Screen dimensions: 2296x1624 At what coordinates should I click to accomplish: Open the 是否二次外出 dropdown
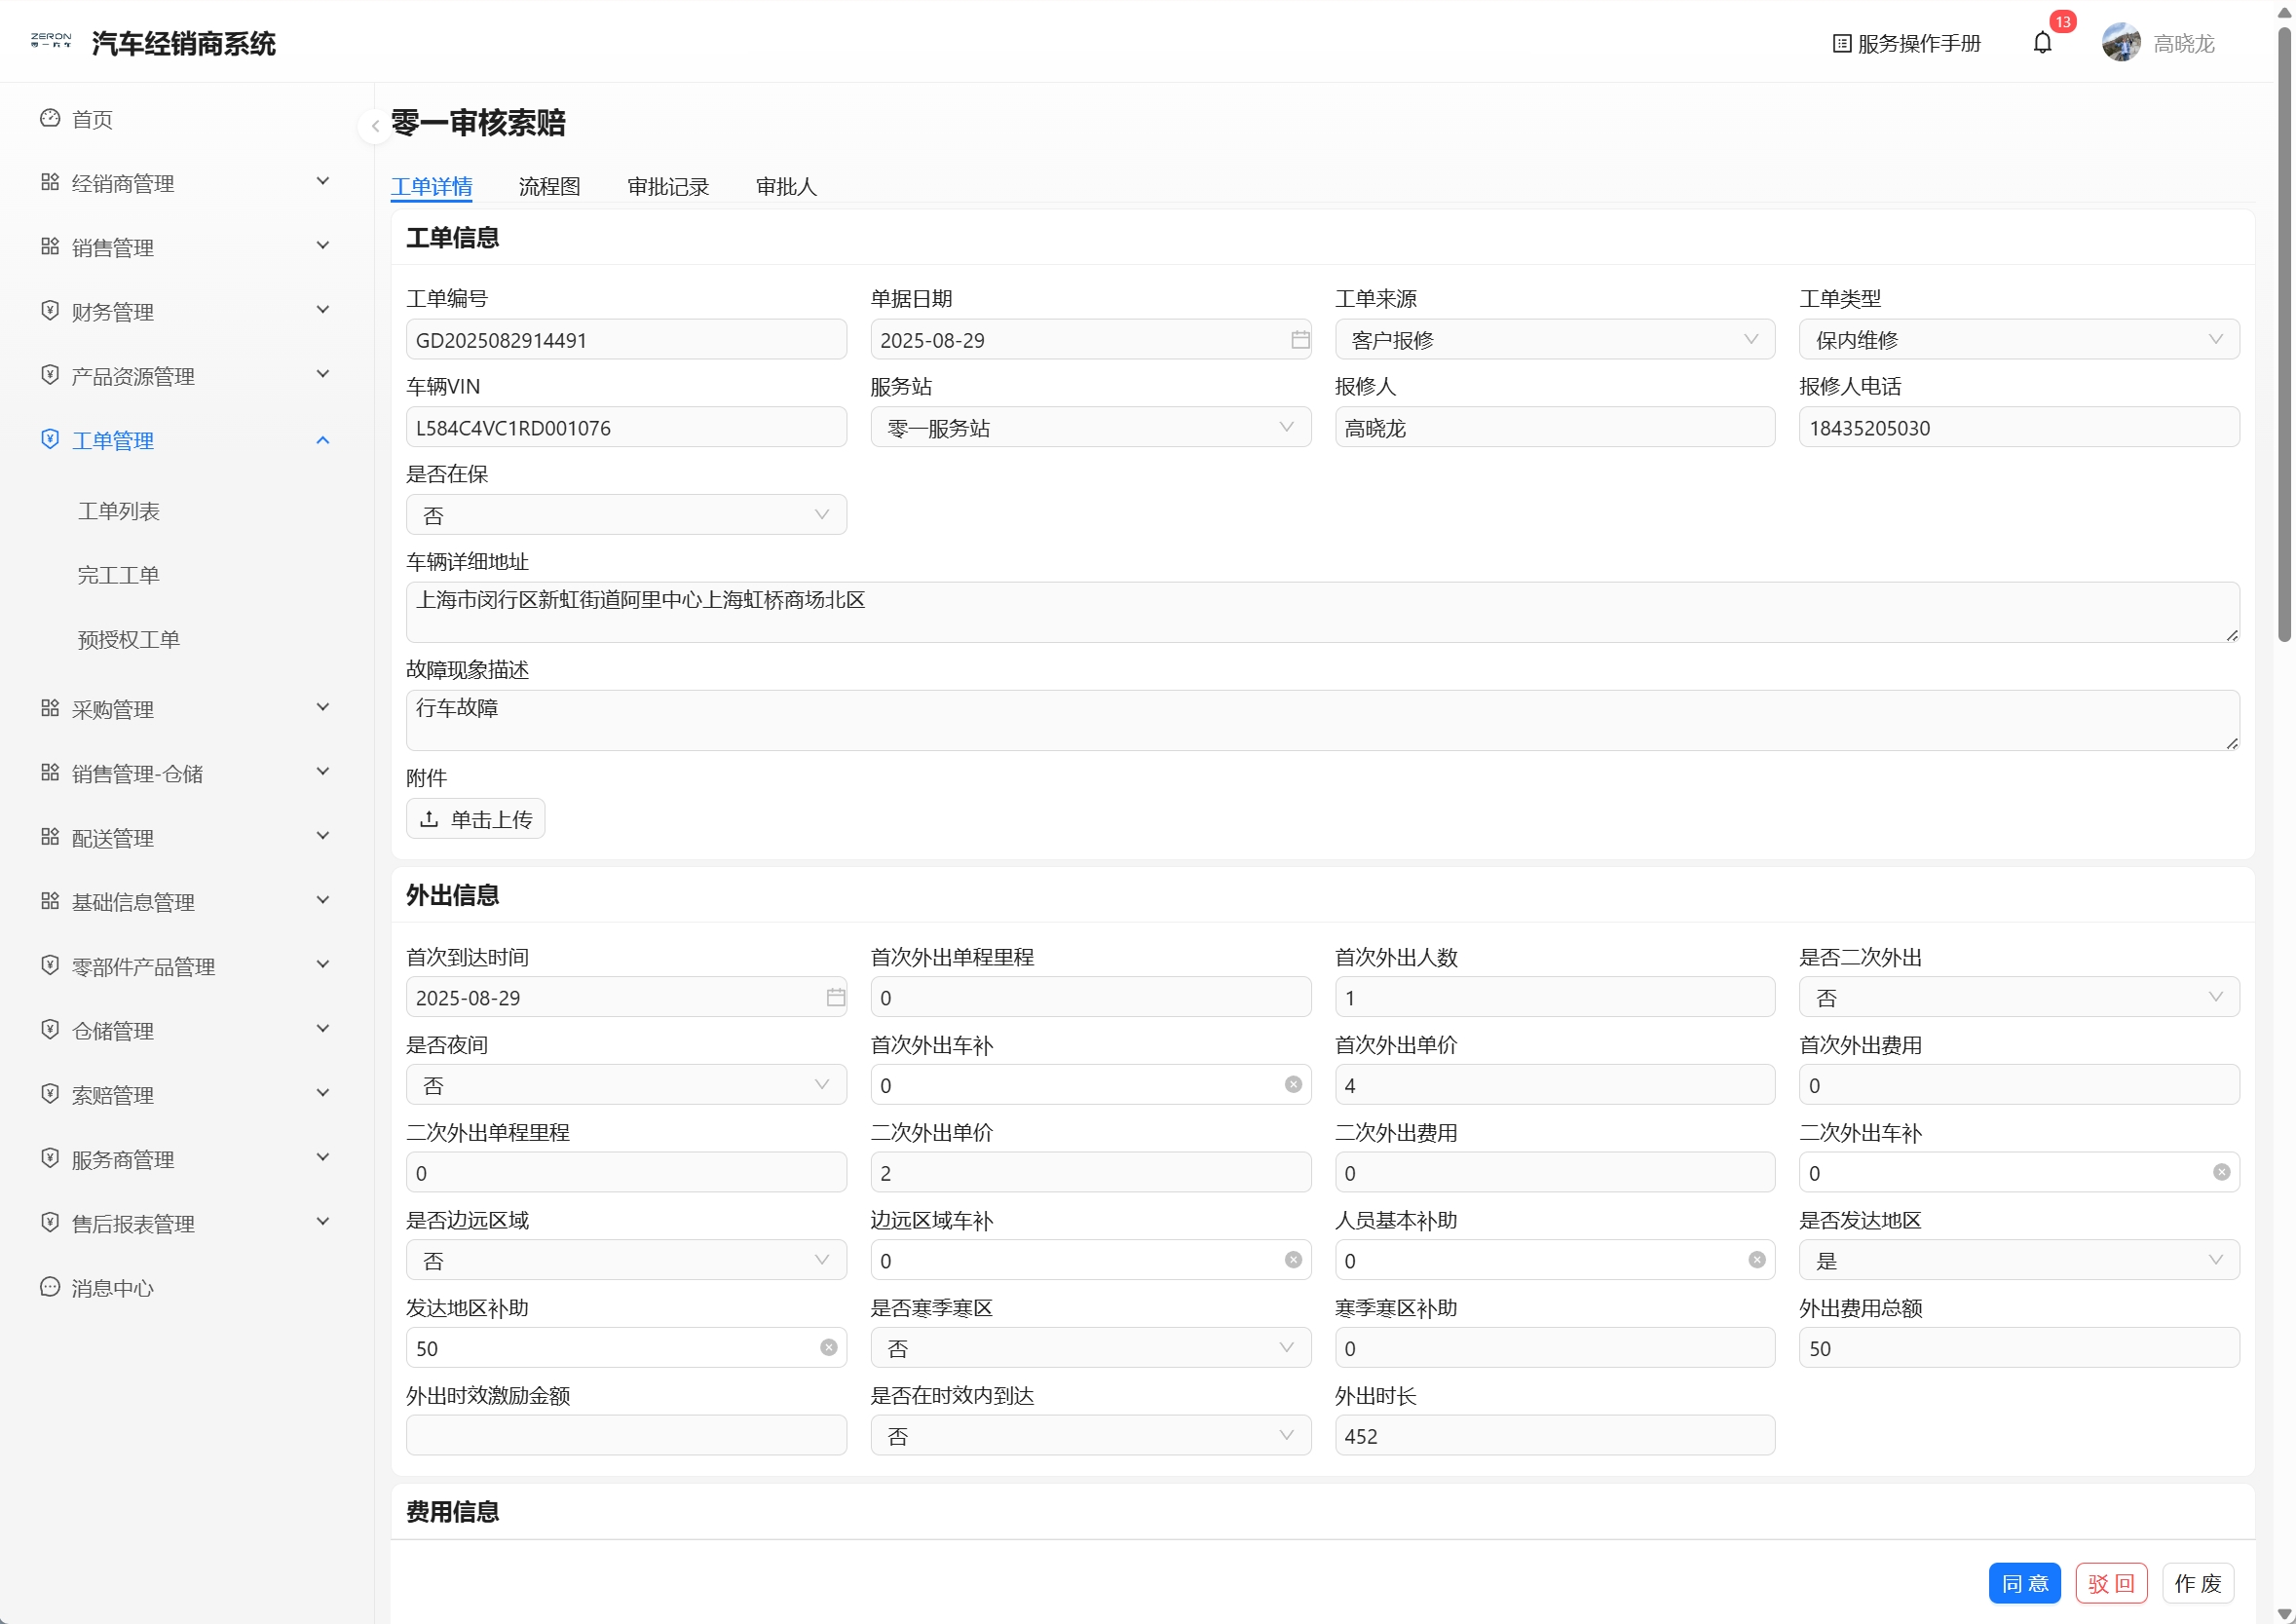2018,997
